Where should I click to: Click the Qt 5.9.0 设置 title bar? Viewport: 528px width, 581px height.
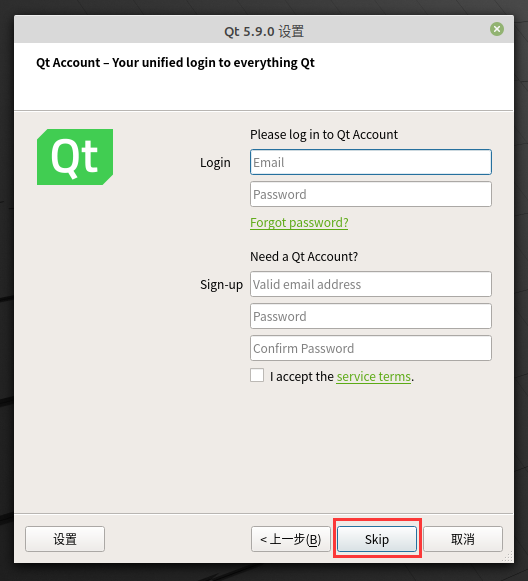pos(264,31)
